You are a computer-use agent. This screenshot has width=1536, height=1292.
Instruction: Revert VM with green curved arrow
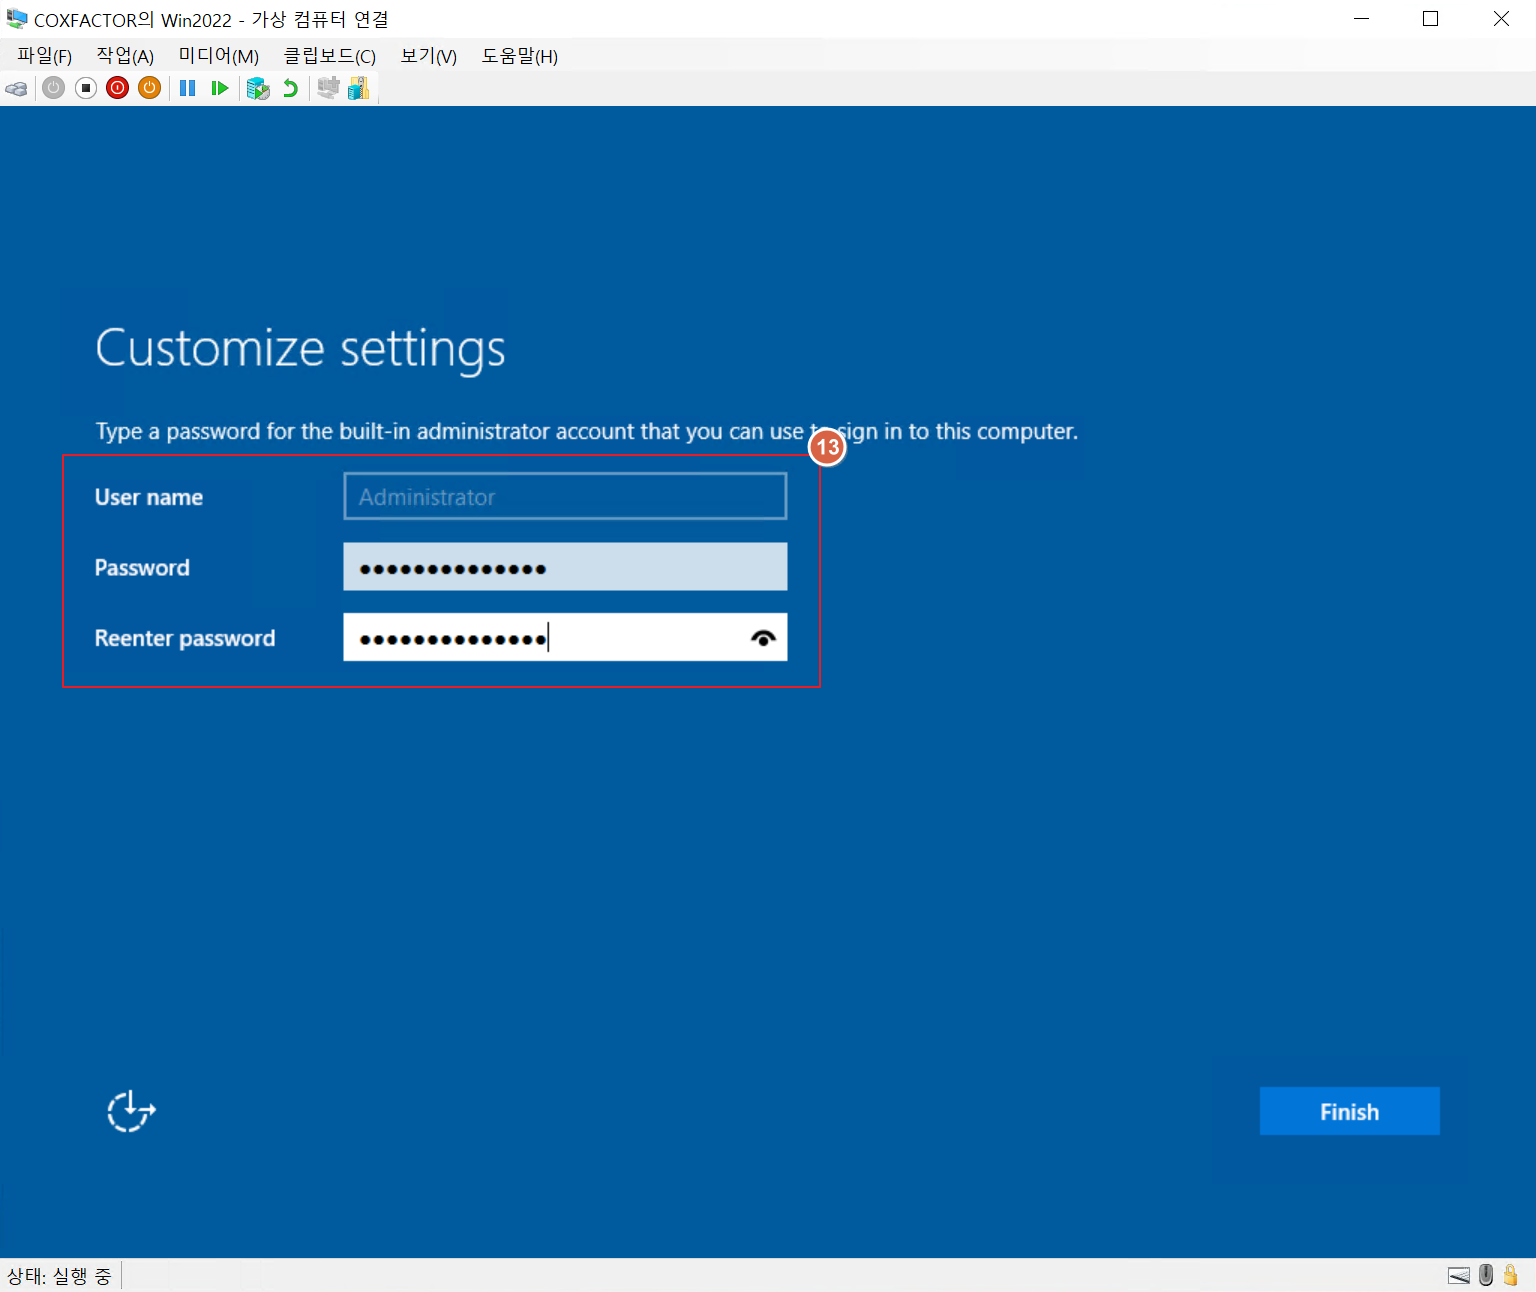click(290, 88)
